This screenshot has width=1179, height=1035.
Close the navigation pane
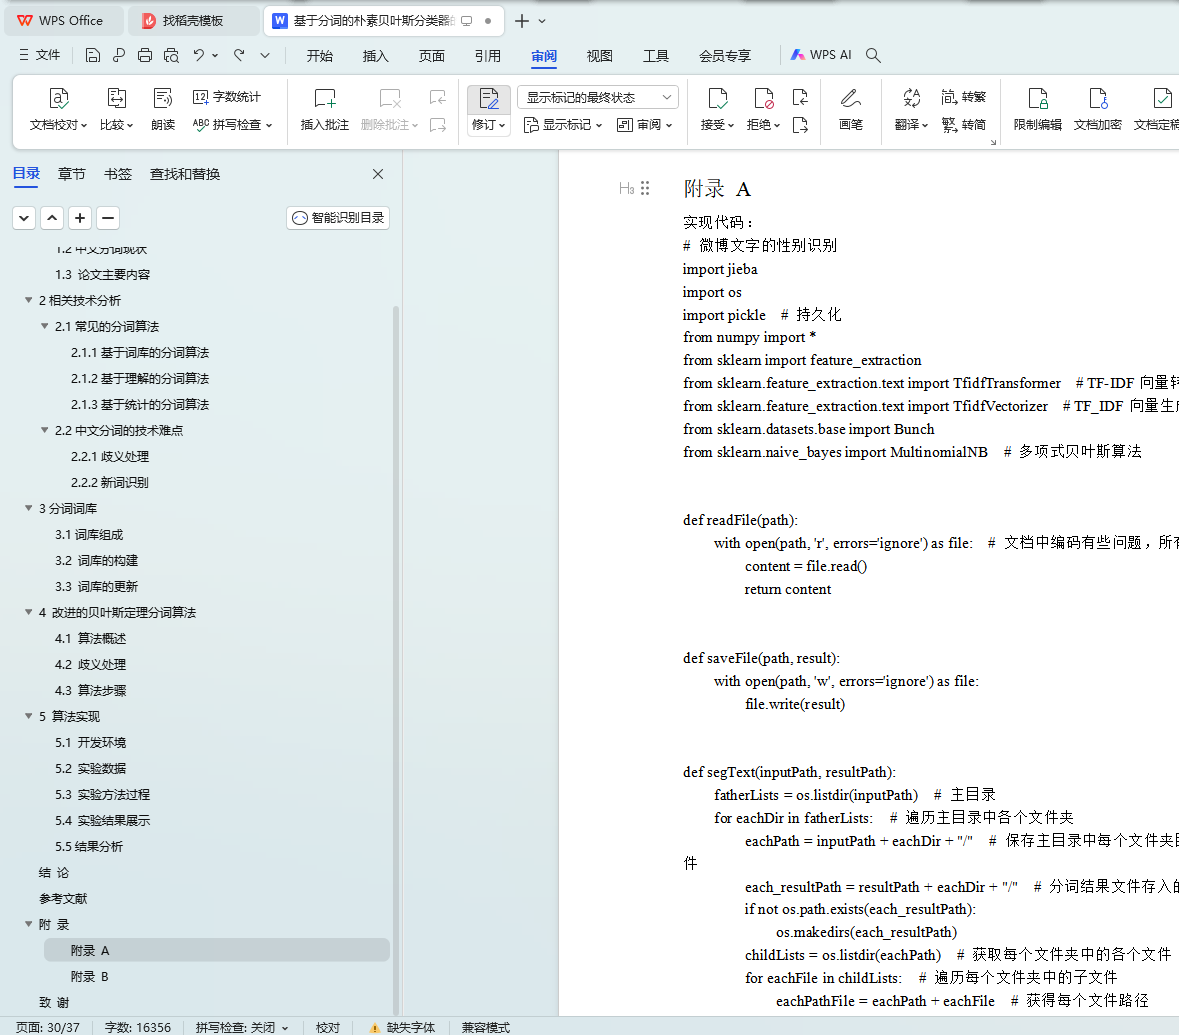coord(378,174)
